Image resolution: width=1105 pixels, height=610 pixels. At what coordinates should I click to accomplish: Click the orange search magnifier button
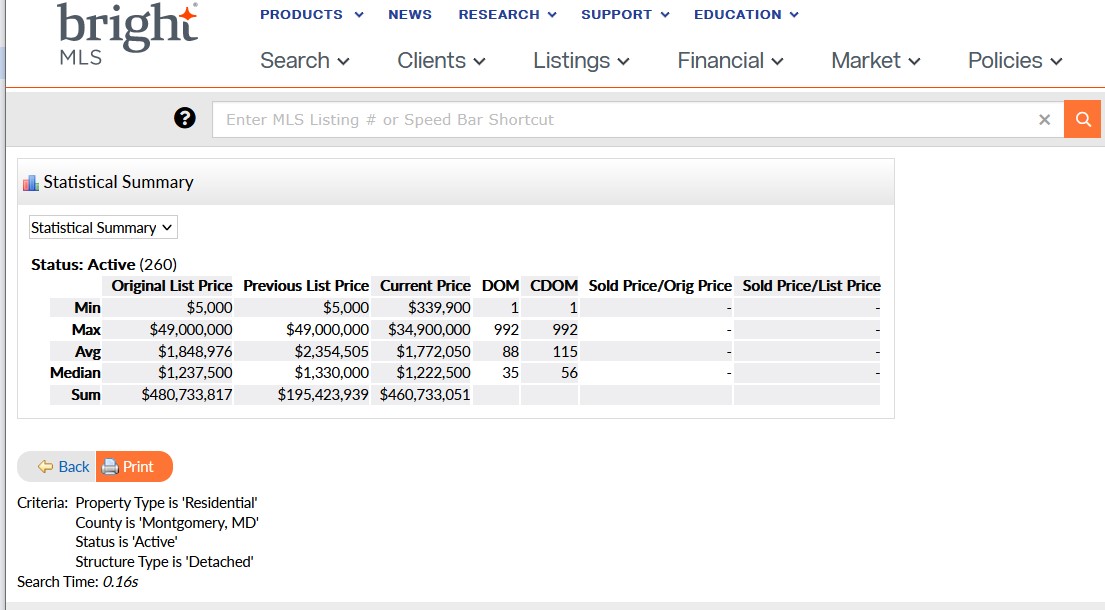1082,119
